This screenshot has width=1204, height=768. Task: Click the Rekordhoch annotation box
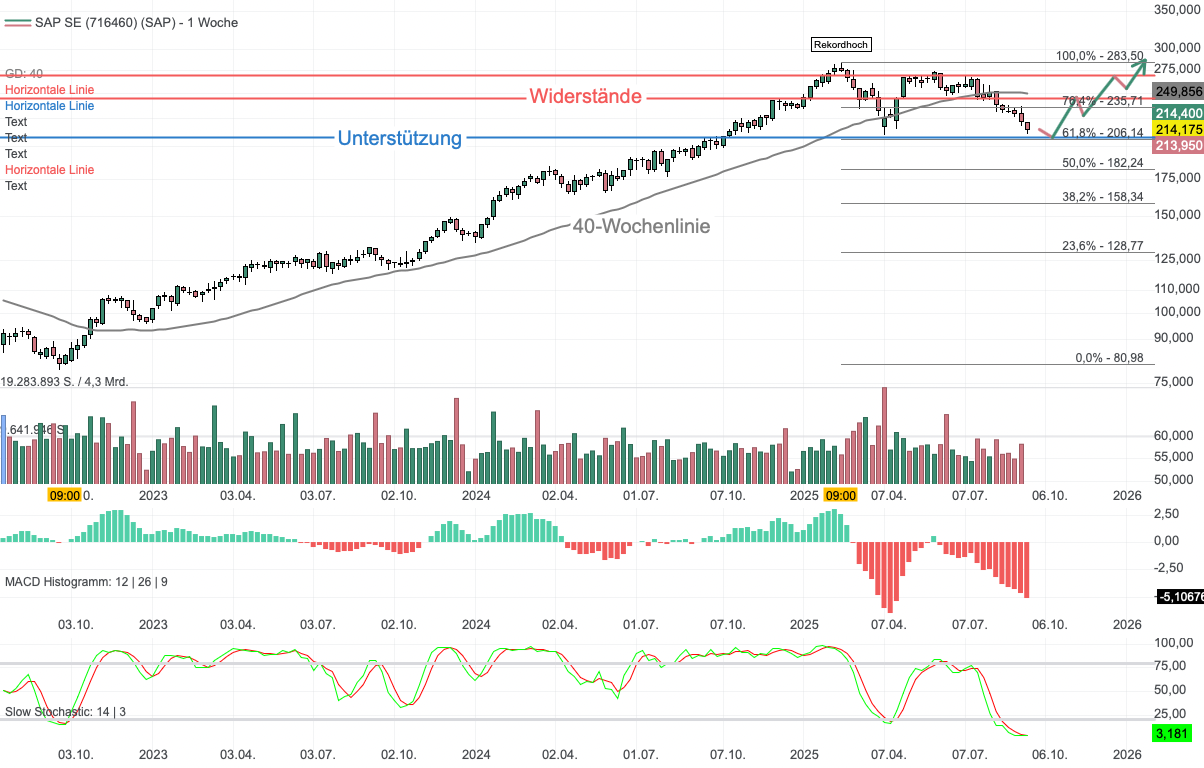tap(841, 44)
